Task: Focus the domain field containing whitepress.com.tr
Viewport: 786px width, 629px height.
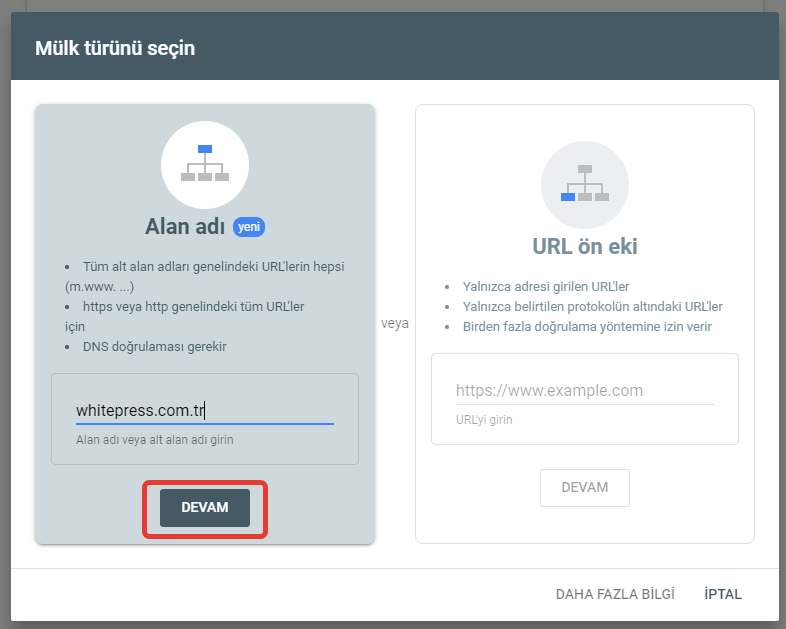Action: 205,410
